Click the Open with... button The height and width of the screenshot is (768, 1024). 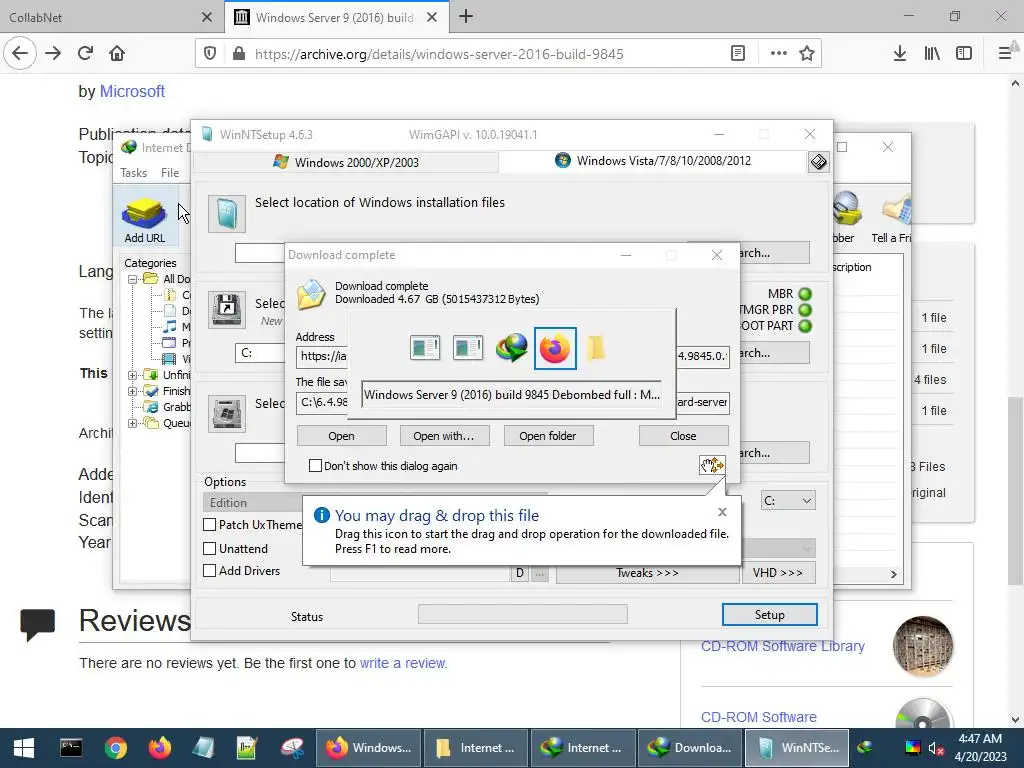pyautogui.click(x=443, y=436)
